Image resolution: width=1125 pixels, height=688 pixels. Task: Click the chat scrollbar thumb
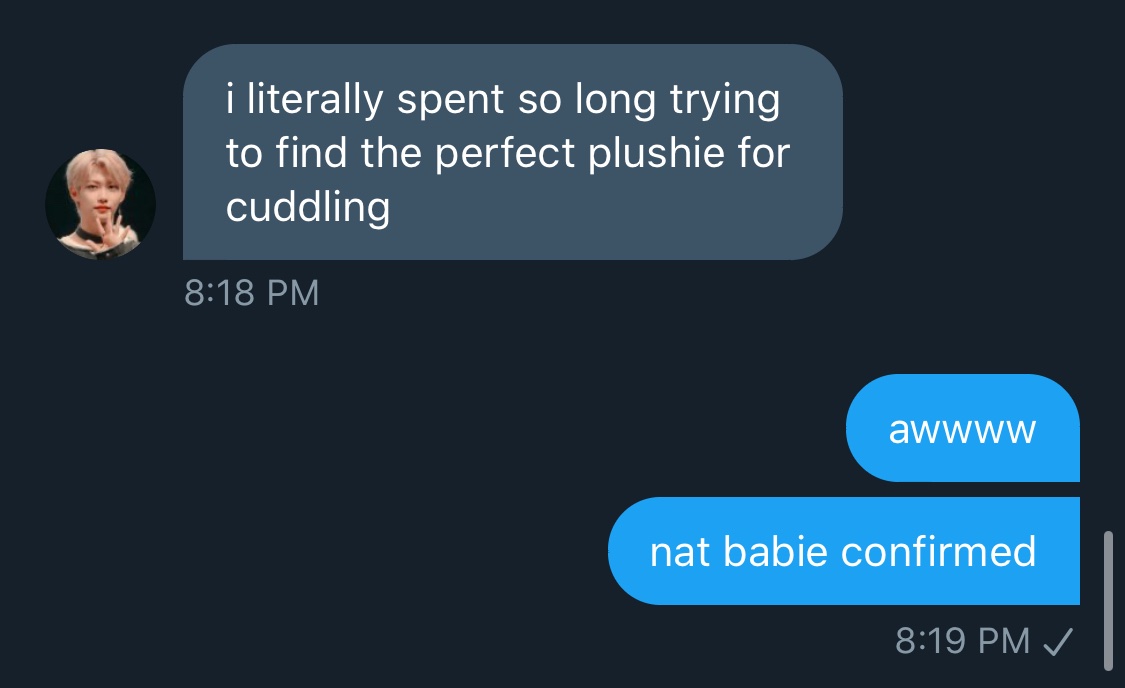coord(1108,601)
